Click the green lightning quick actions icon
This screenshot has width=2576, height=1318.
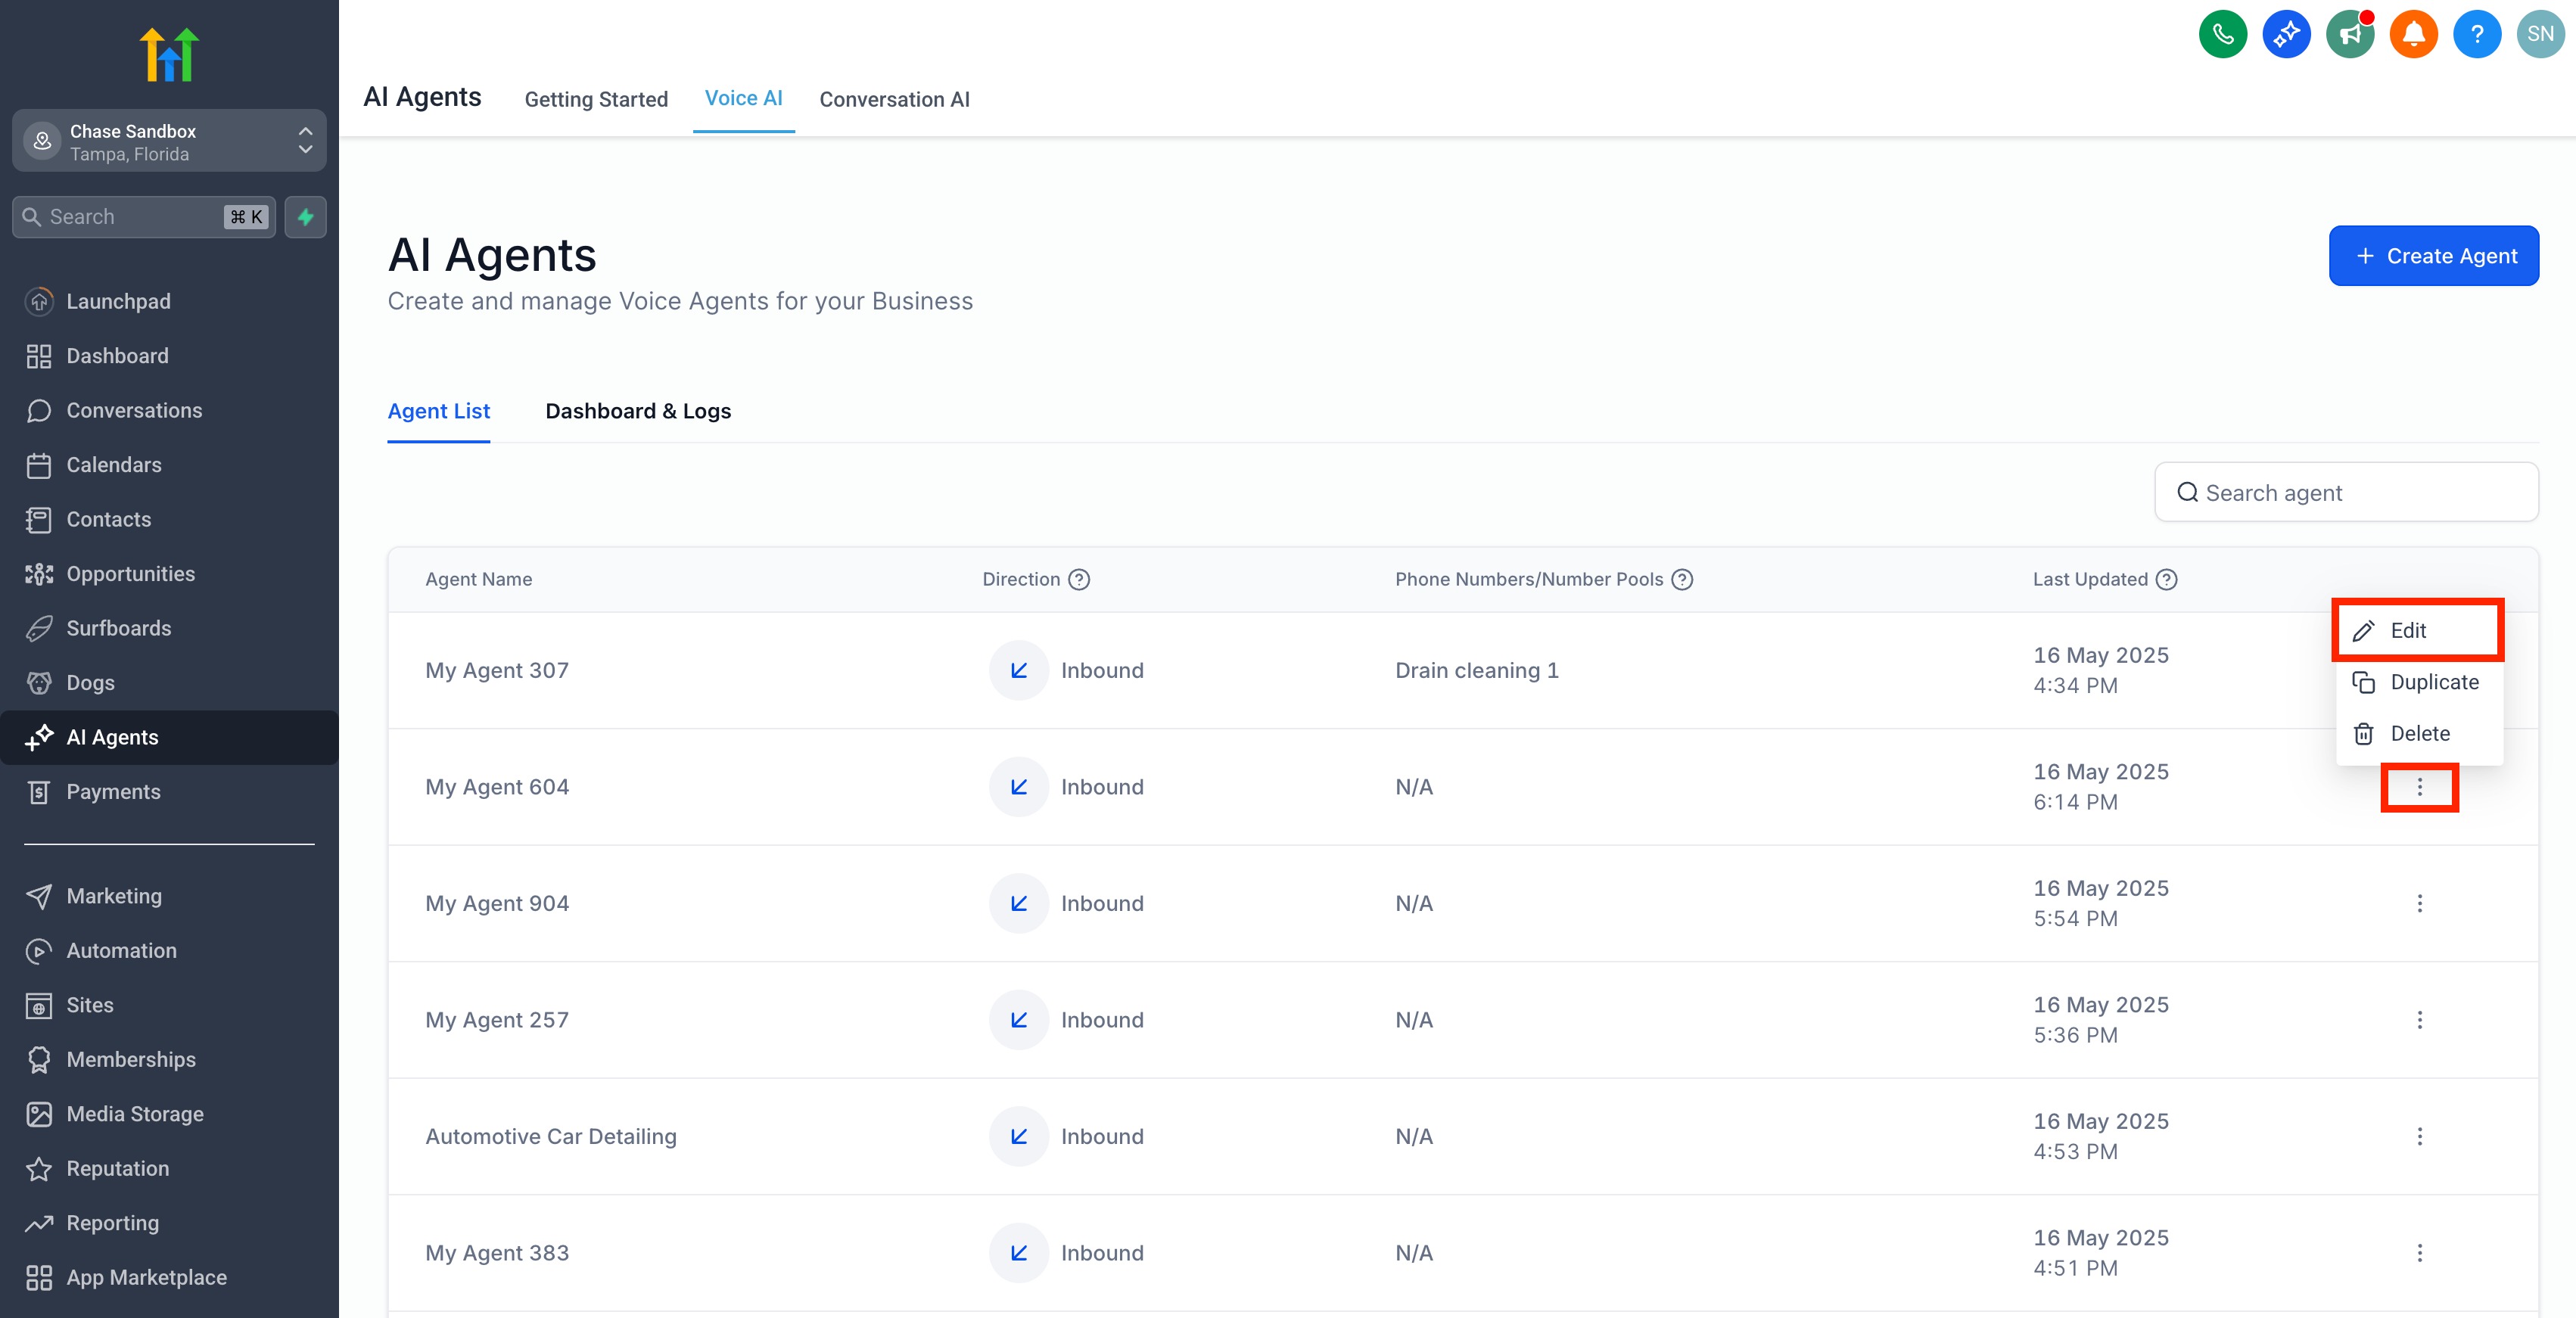(305, 217)
